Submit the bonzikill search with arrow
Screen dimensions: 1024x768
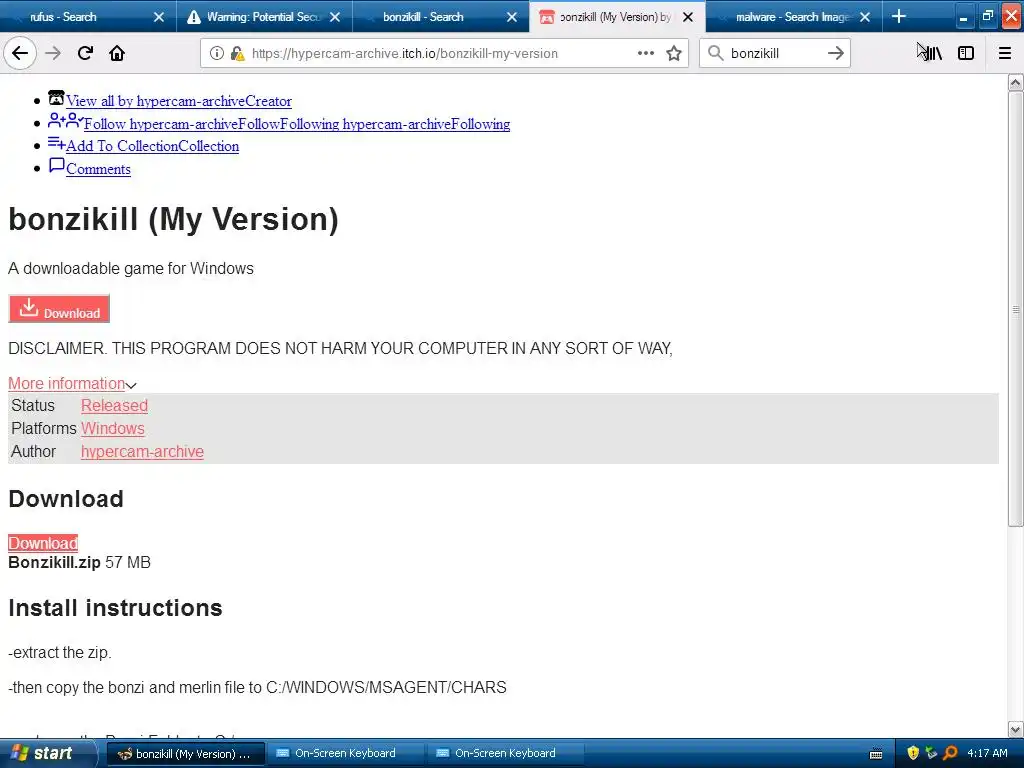click(836, 53)
